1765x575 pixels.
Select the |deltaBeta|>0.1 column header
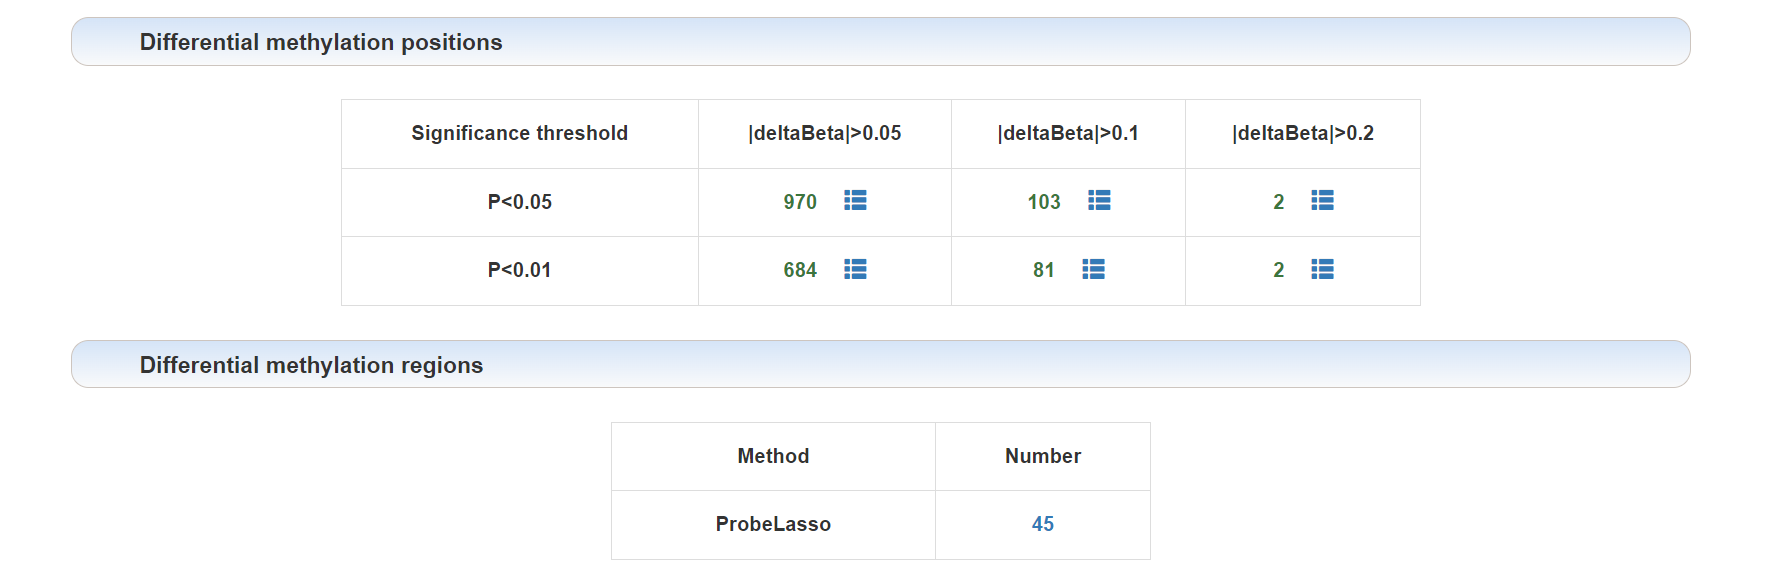pos(1068,133)
